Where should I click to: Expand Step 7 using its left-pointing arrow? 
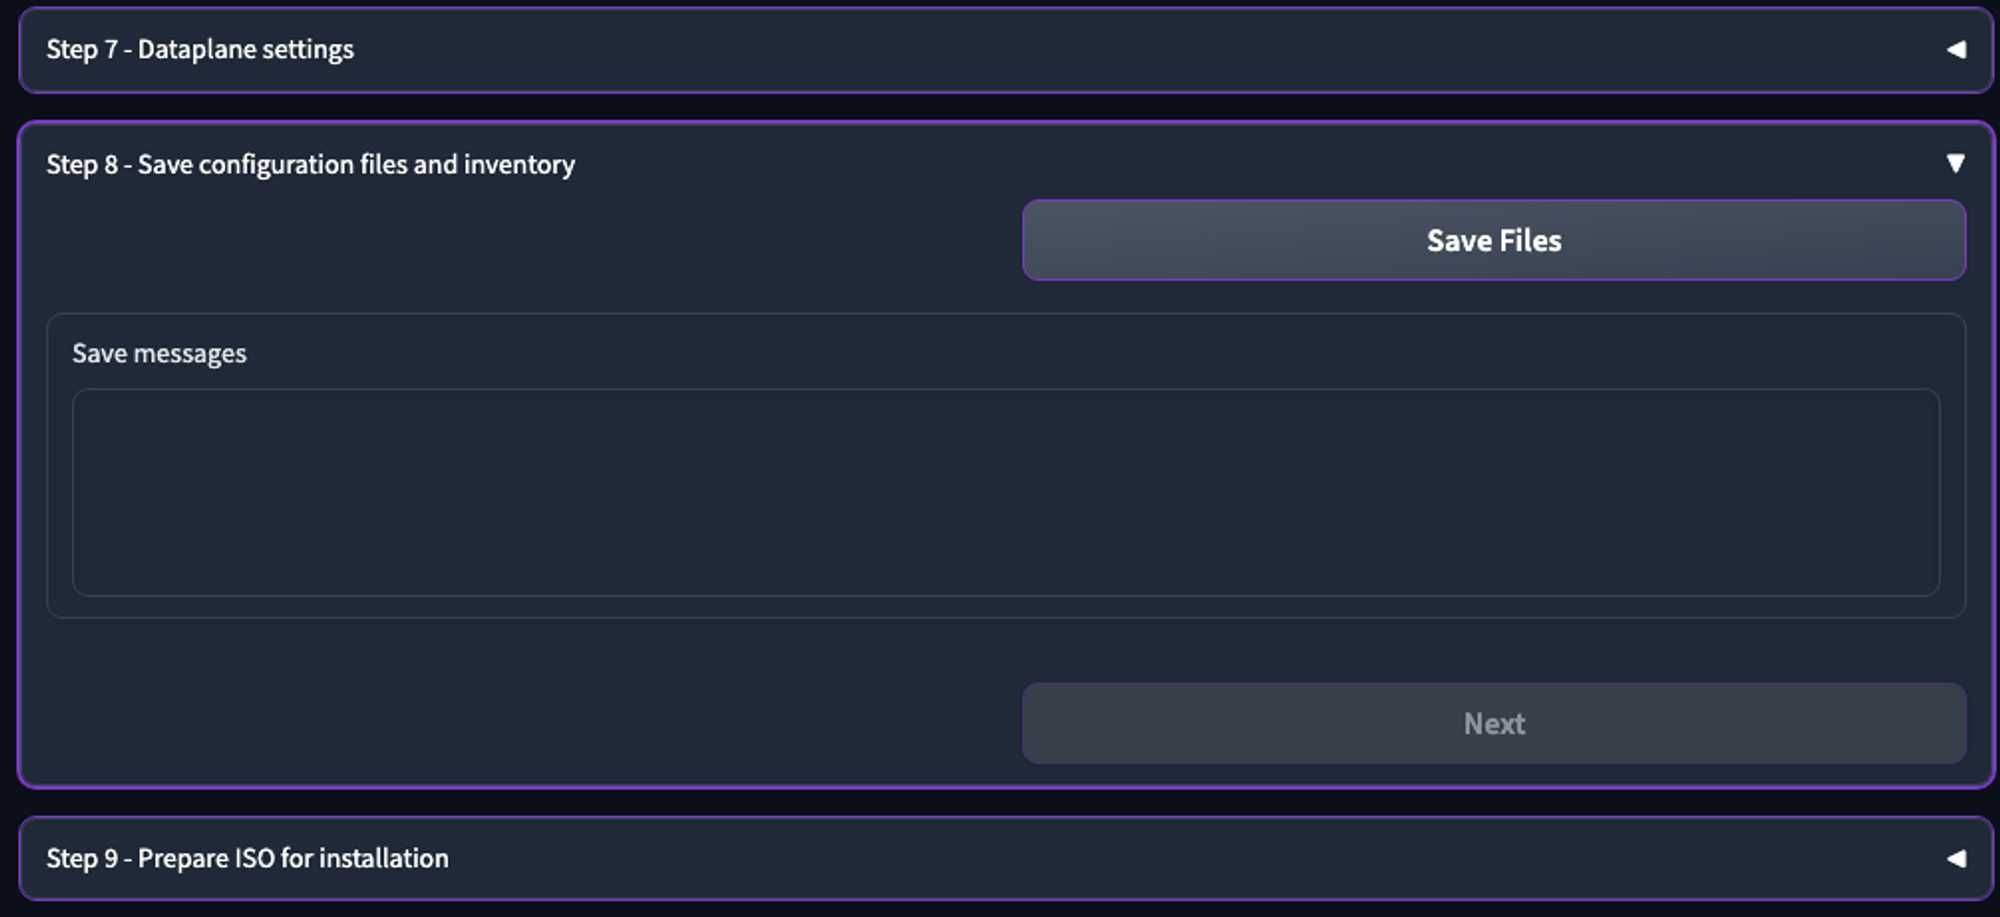point(1956,49)
